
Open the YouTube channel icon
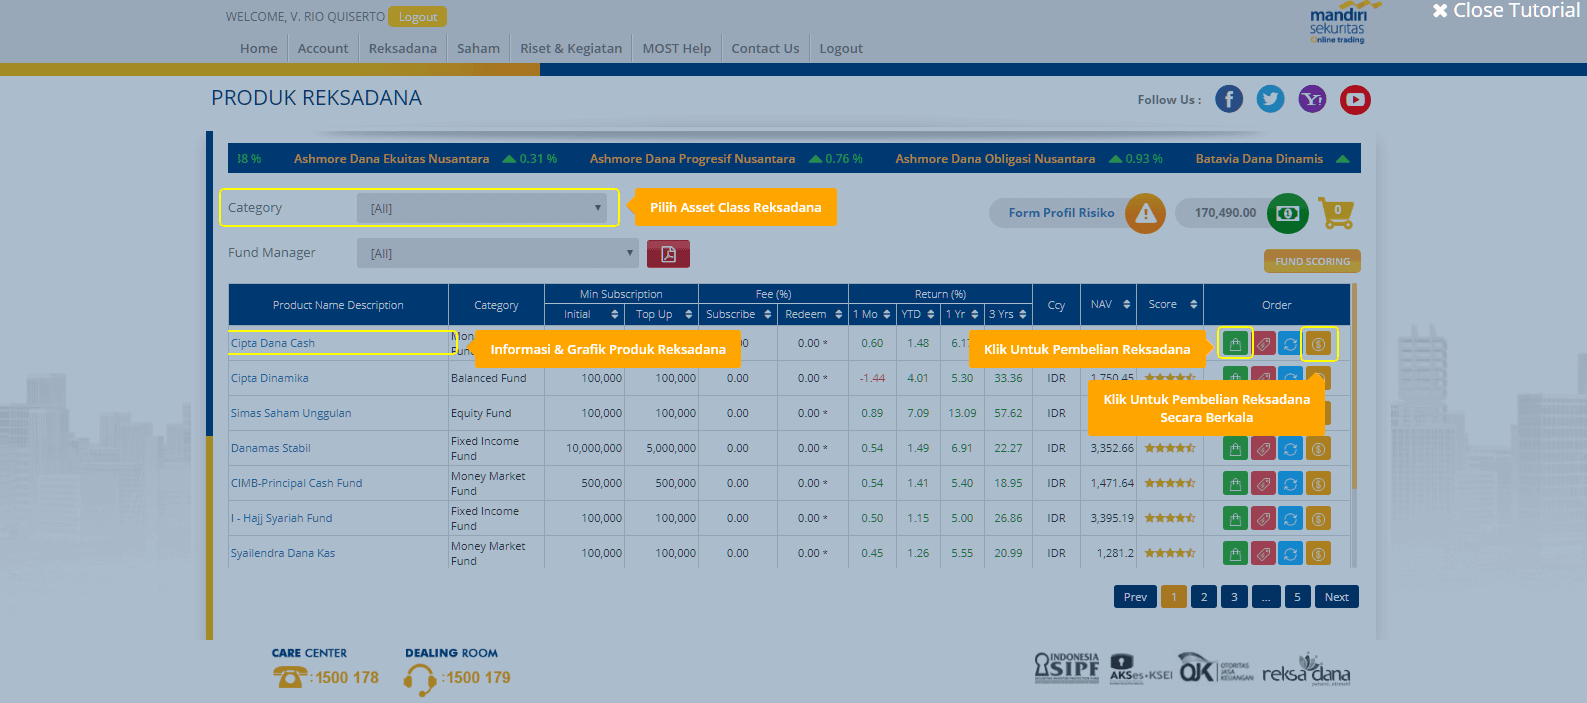click(1355, 99)
